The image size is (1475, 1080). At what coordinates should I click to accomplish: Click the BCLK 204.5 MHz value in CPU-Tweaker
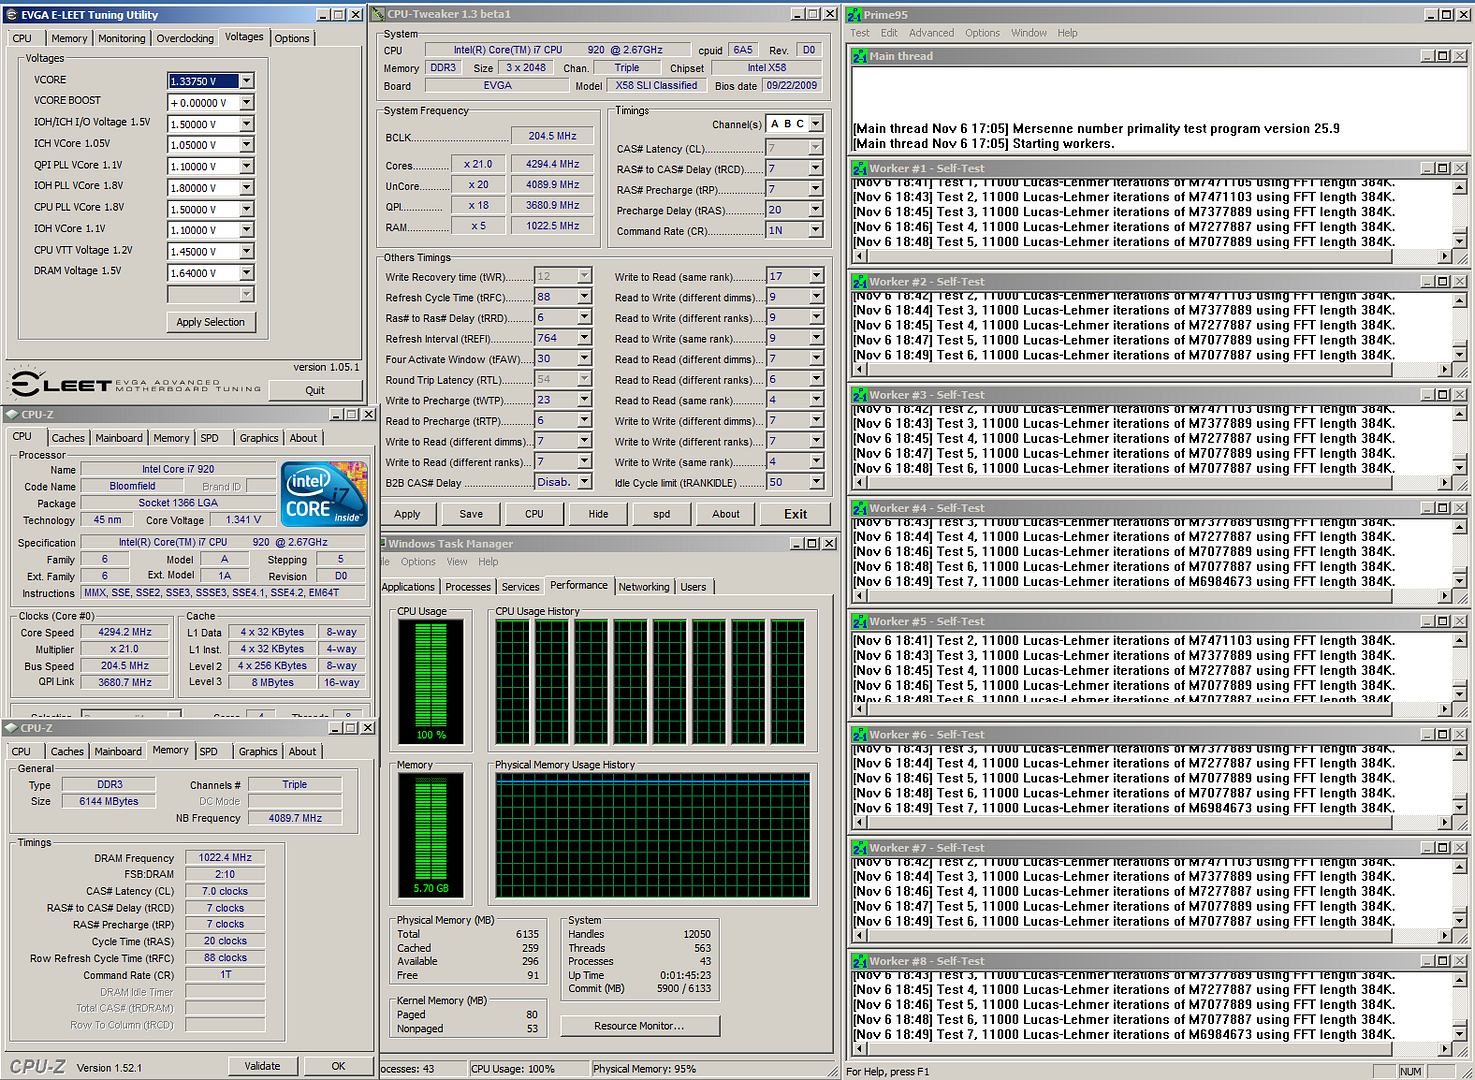(x=553, y=135)
